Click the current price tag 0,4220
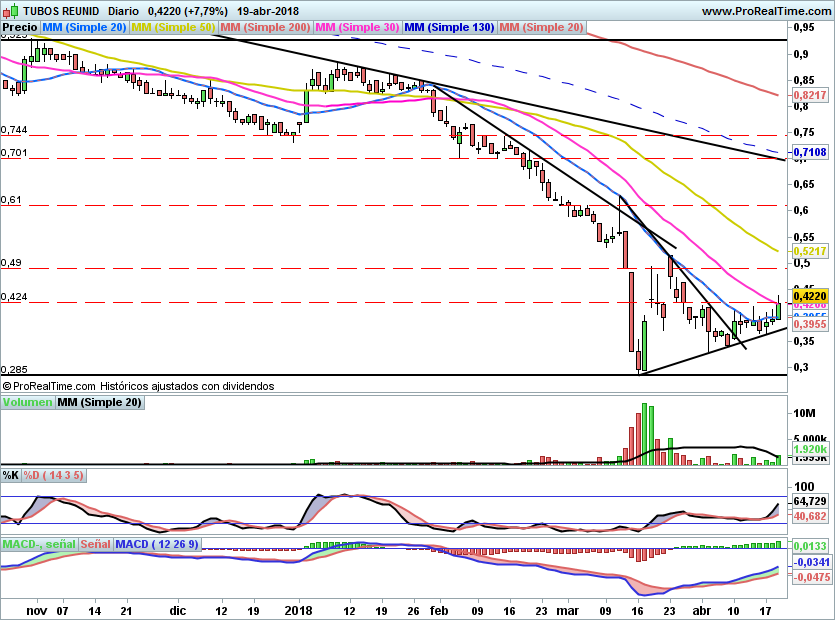835x620 pixels. (809, 296)
